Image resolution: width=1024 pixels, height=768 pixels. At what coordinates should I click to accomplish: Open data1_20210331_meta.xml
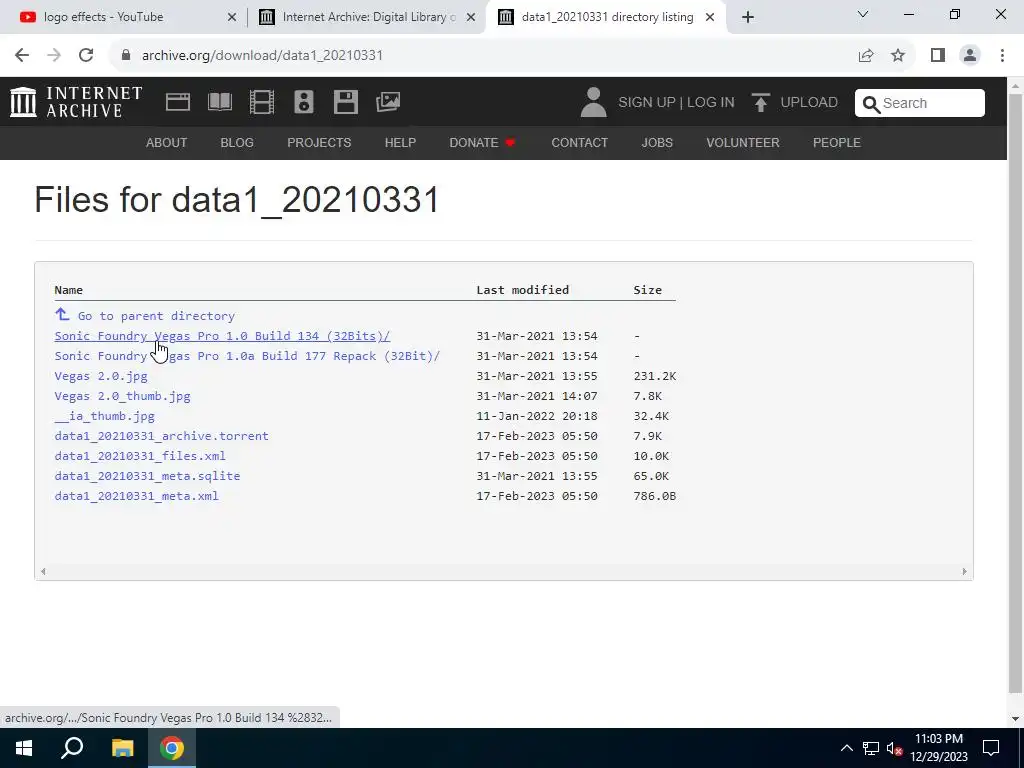pyautogui.click(x=136, y=496)
